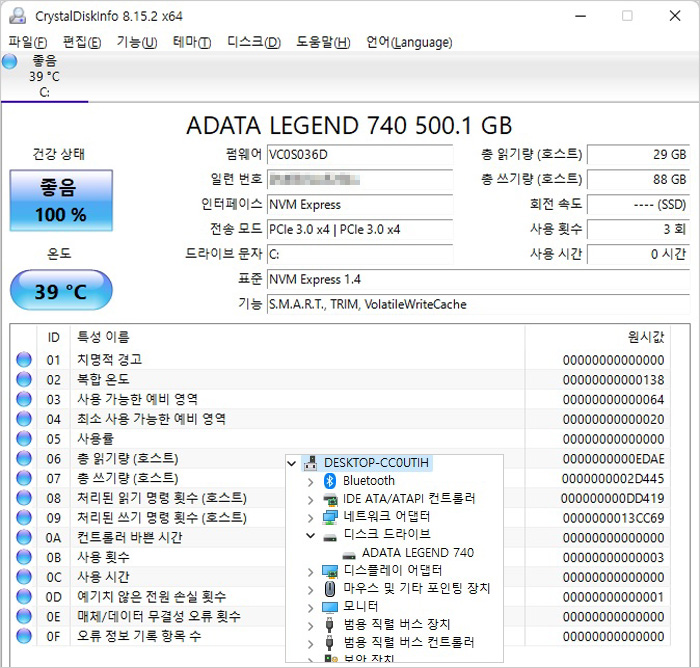Click the interface field NVM Express
Screen dimensions: 700x668
pyautogui.click(x=360, y=205)
